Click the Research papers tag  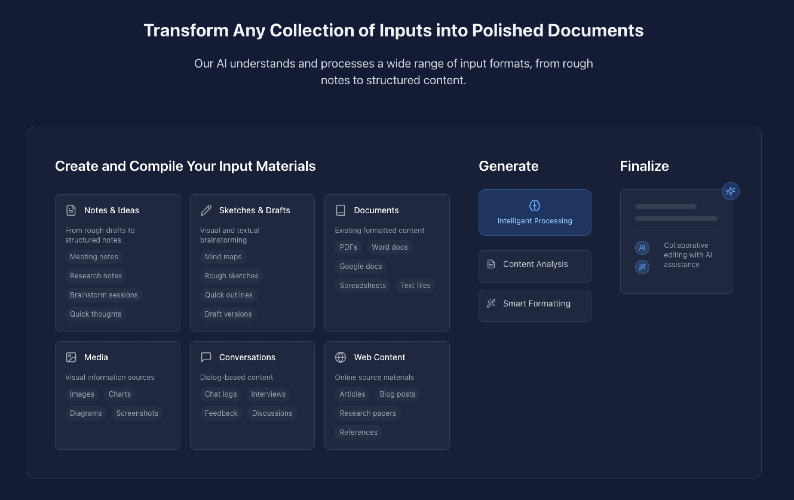point(368,413)
